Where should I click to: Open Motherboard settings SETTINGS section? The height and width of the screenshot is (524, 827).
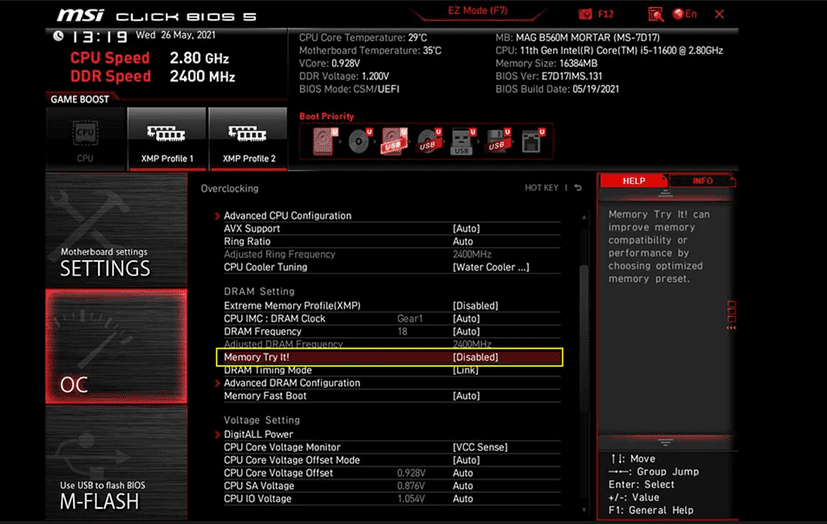click(116, 230)
